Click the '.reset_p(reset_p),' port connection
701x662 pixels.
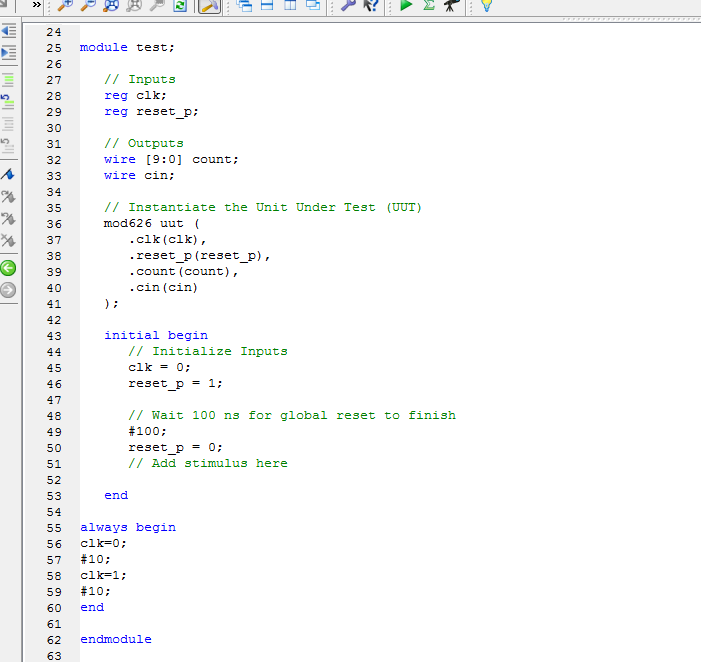(199, 256)
